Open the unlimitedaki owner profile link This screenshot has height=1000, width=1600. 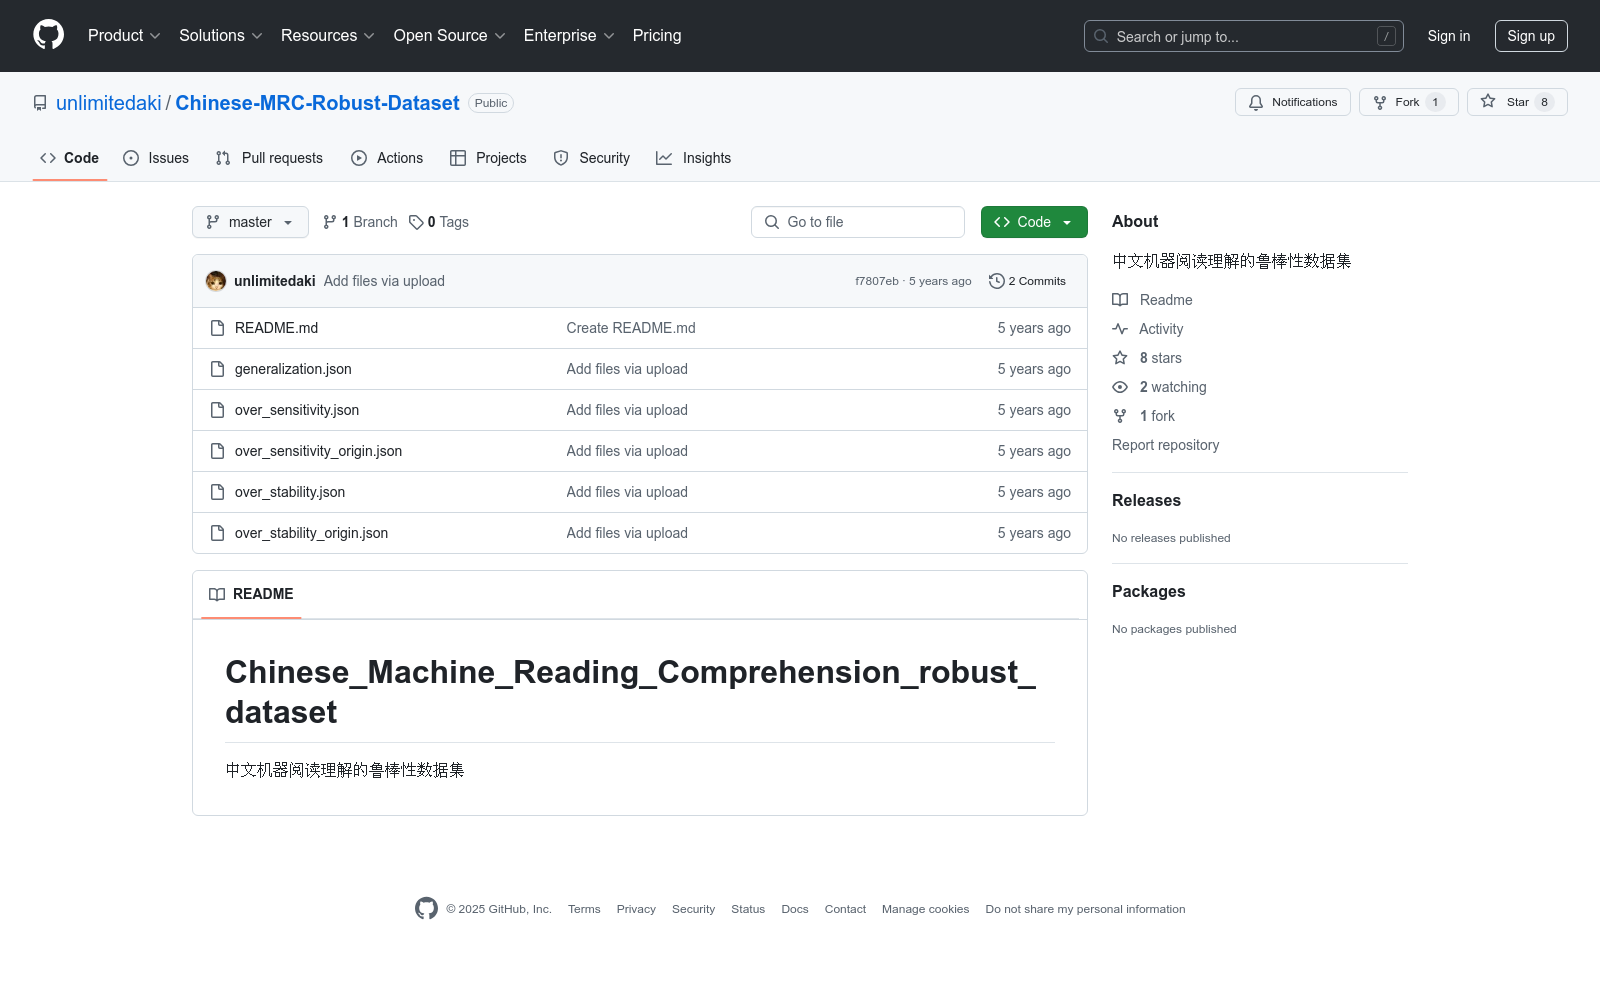tap(109, 103)
